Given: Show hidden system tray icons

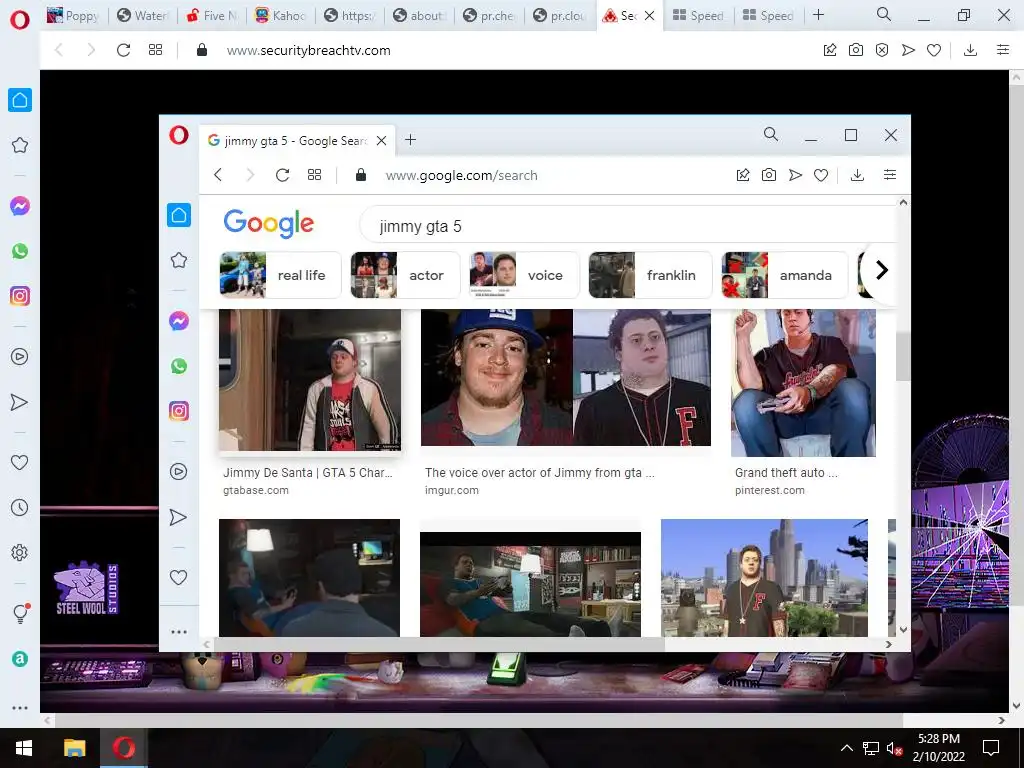Looking at the screenshot, I should 846,748.
